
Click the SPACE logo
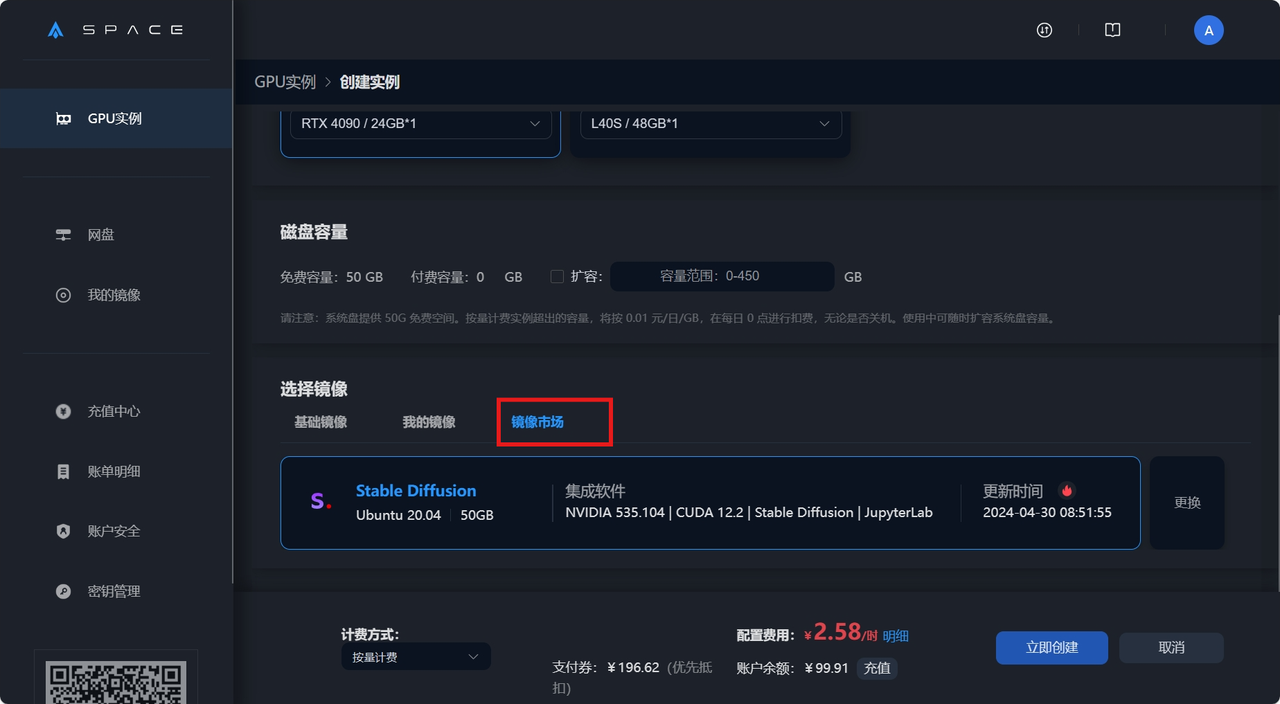click(115, 30)
